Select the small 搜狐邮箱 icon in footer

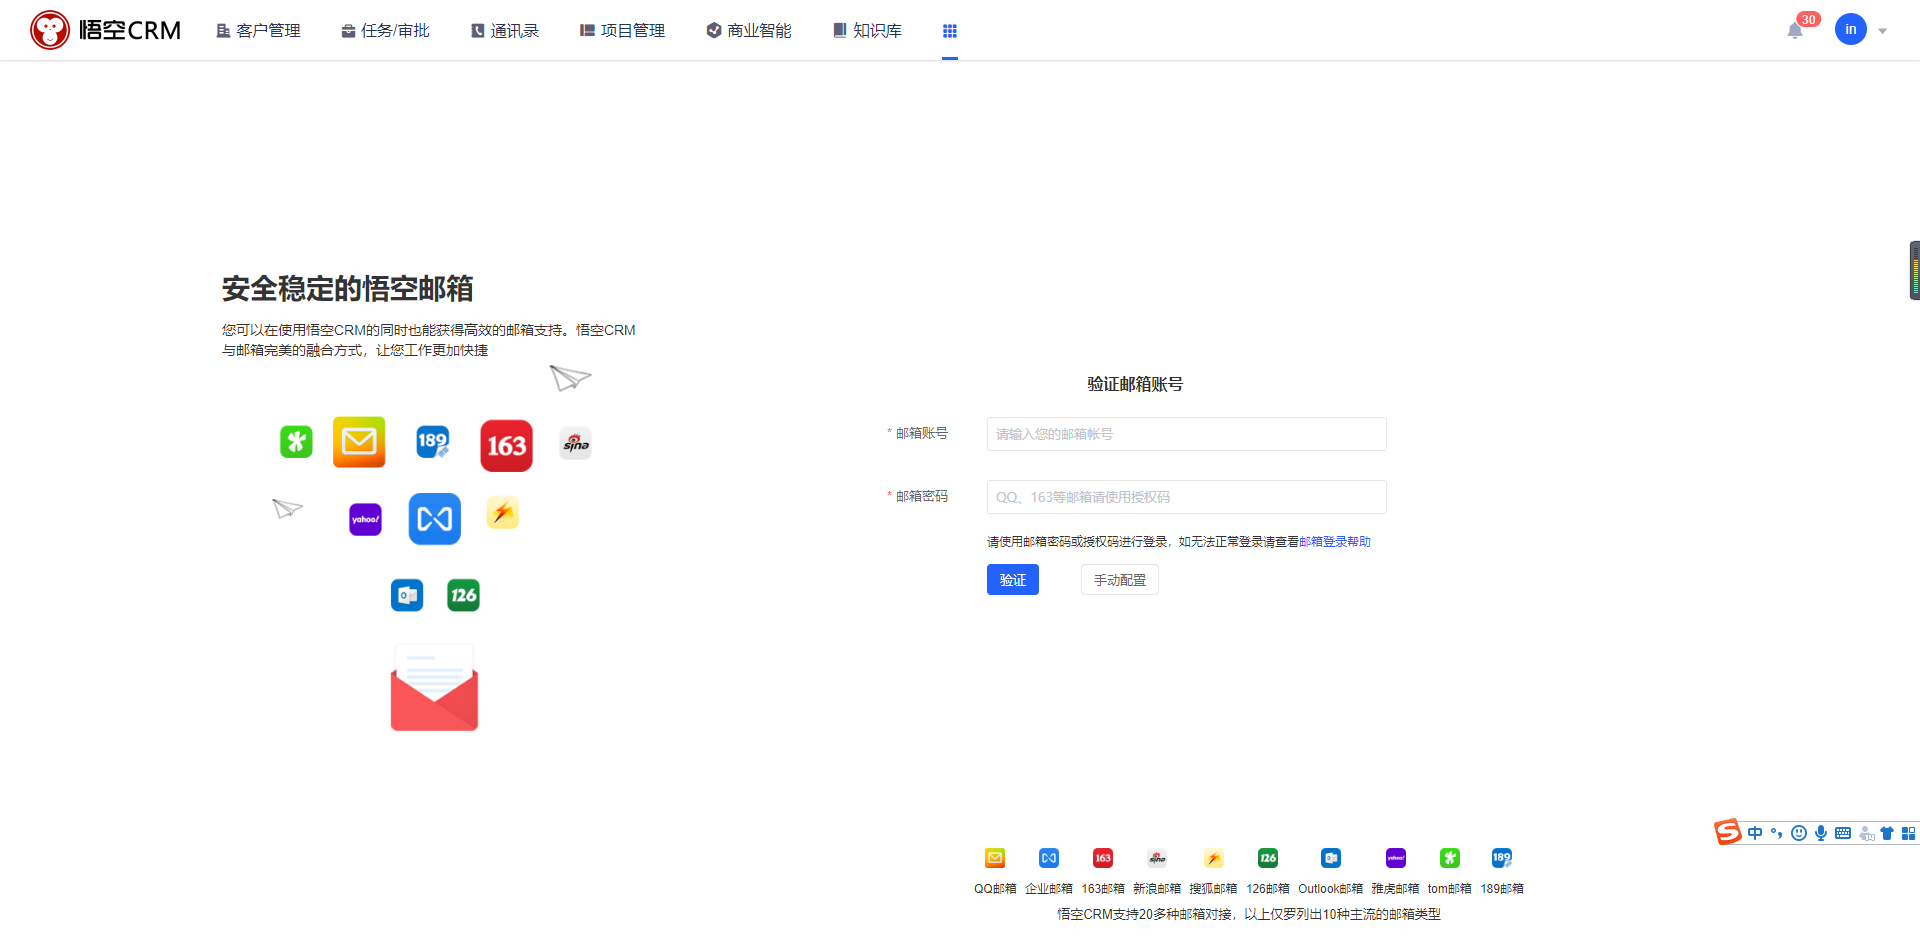pos(1213,858)
